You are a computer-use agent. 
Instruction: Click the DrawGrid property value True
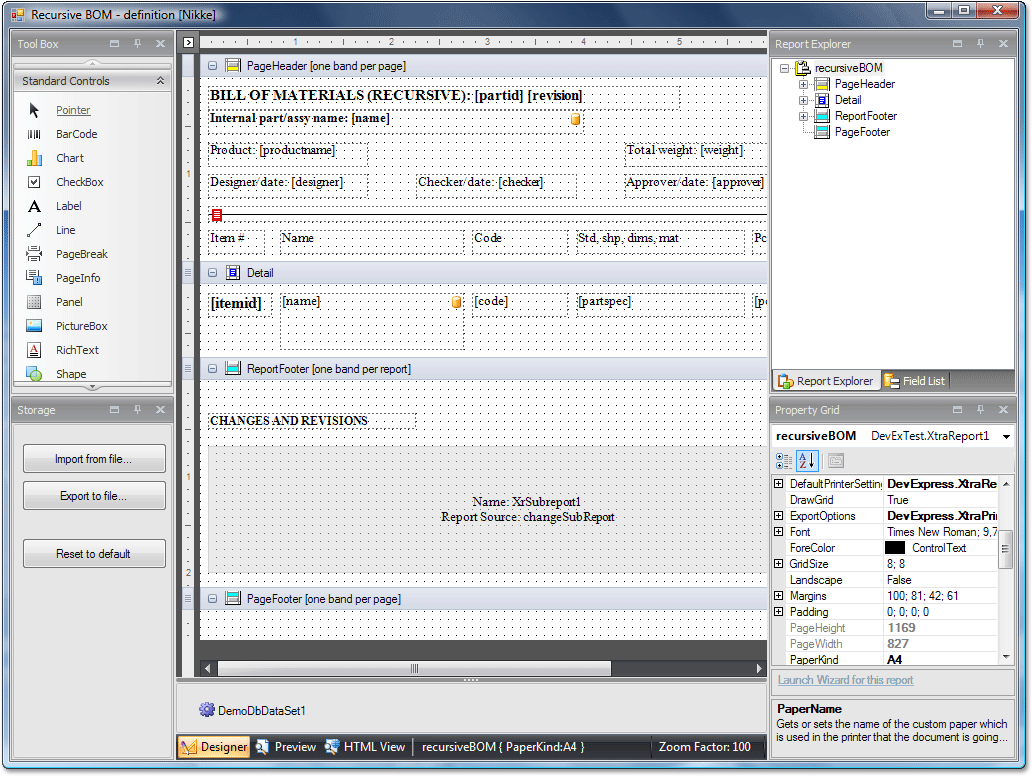point(897,500)
